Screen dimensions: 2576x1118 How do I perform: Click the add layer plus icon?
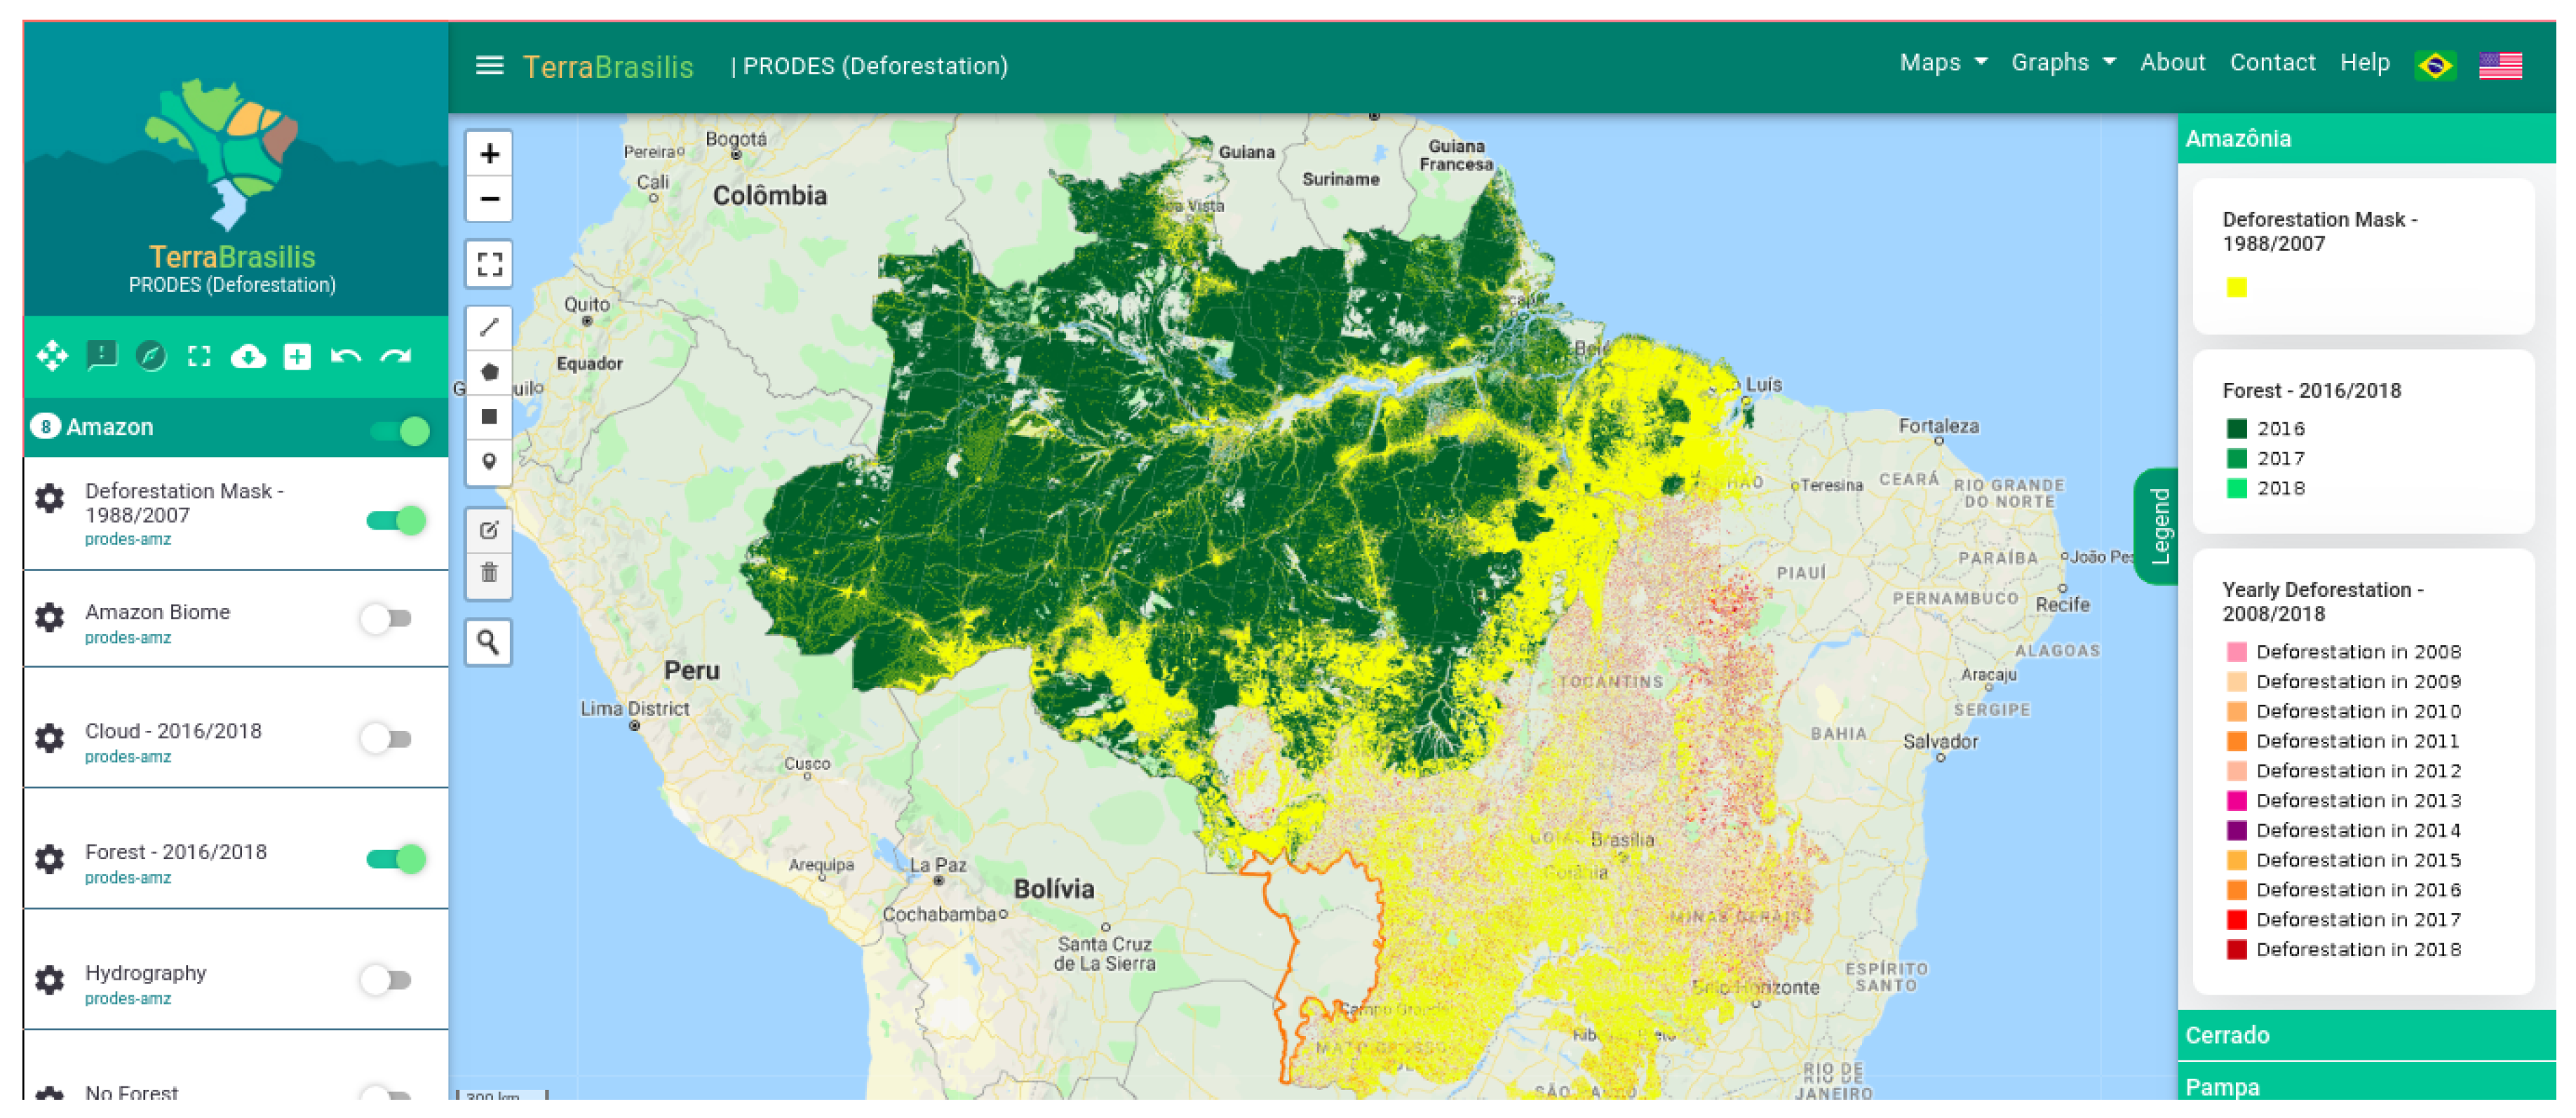click(x=297, y=356)
